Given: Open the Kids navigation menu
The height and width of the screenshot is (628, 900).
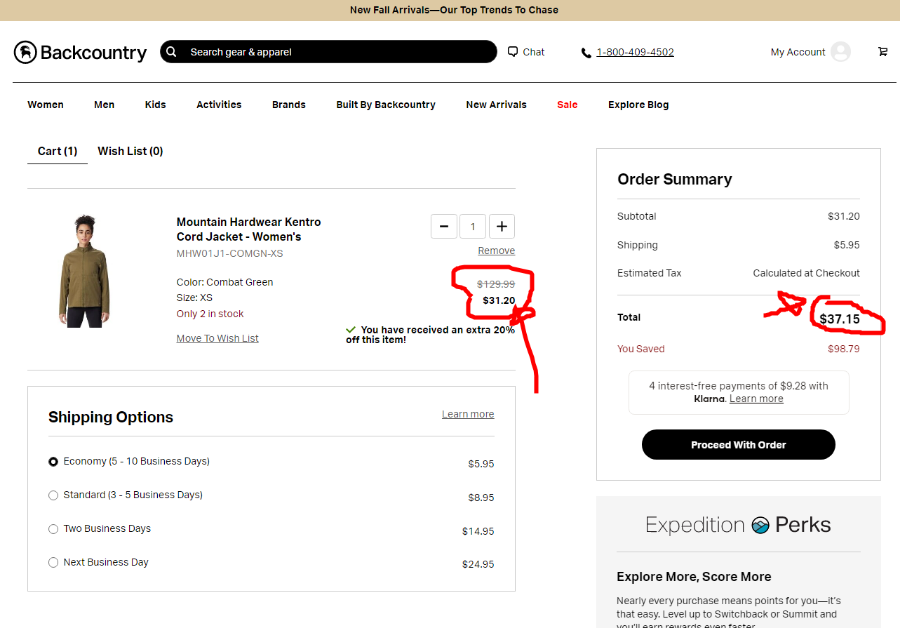Looking at the screenshot, I should pos(155,104).
